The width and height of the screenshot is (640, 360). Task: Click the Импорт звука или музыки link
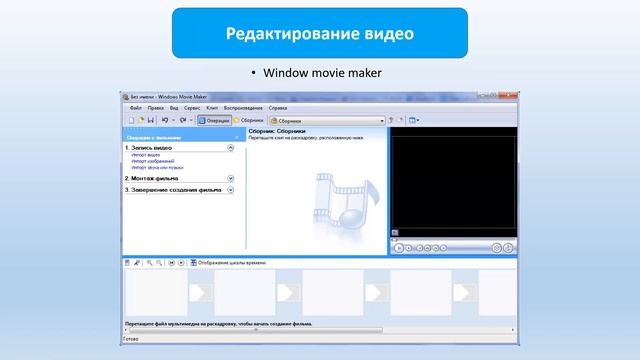[x=157, y=168]
